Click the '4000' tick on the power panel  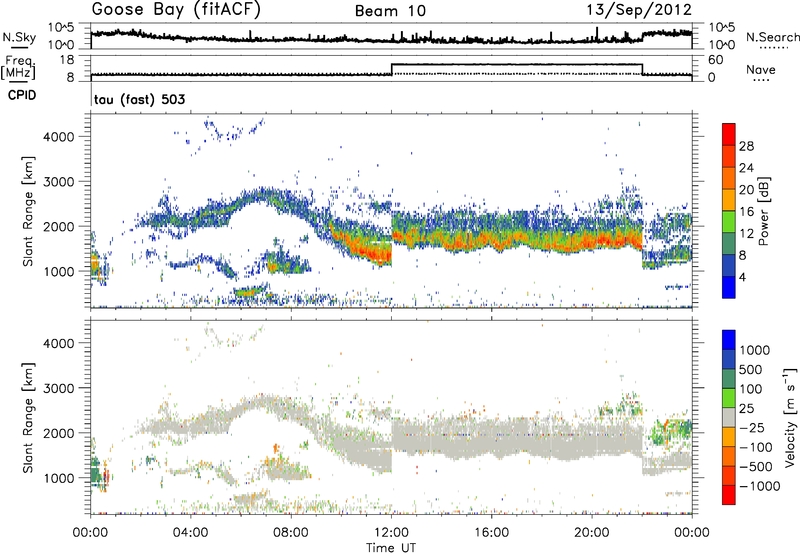(x=59, y=137)
